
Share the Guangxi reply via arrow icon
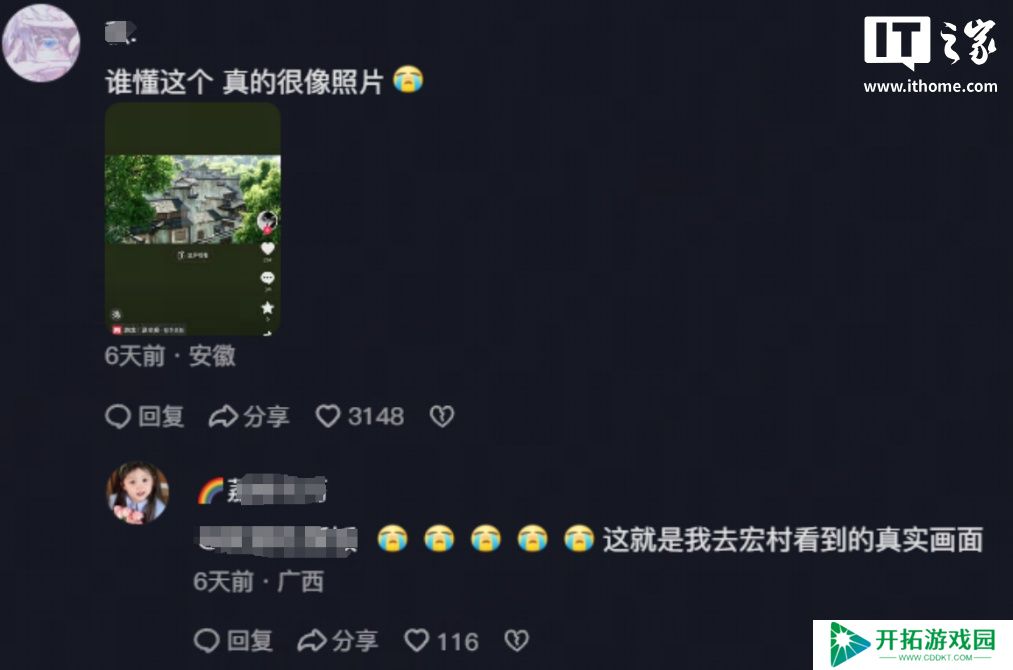tap(312, 641)
